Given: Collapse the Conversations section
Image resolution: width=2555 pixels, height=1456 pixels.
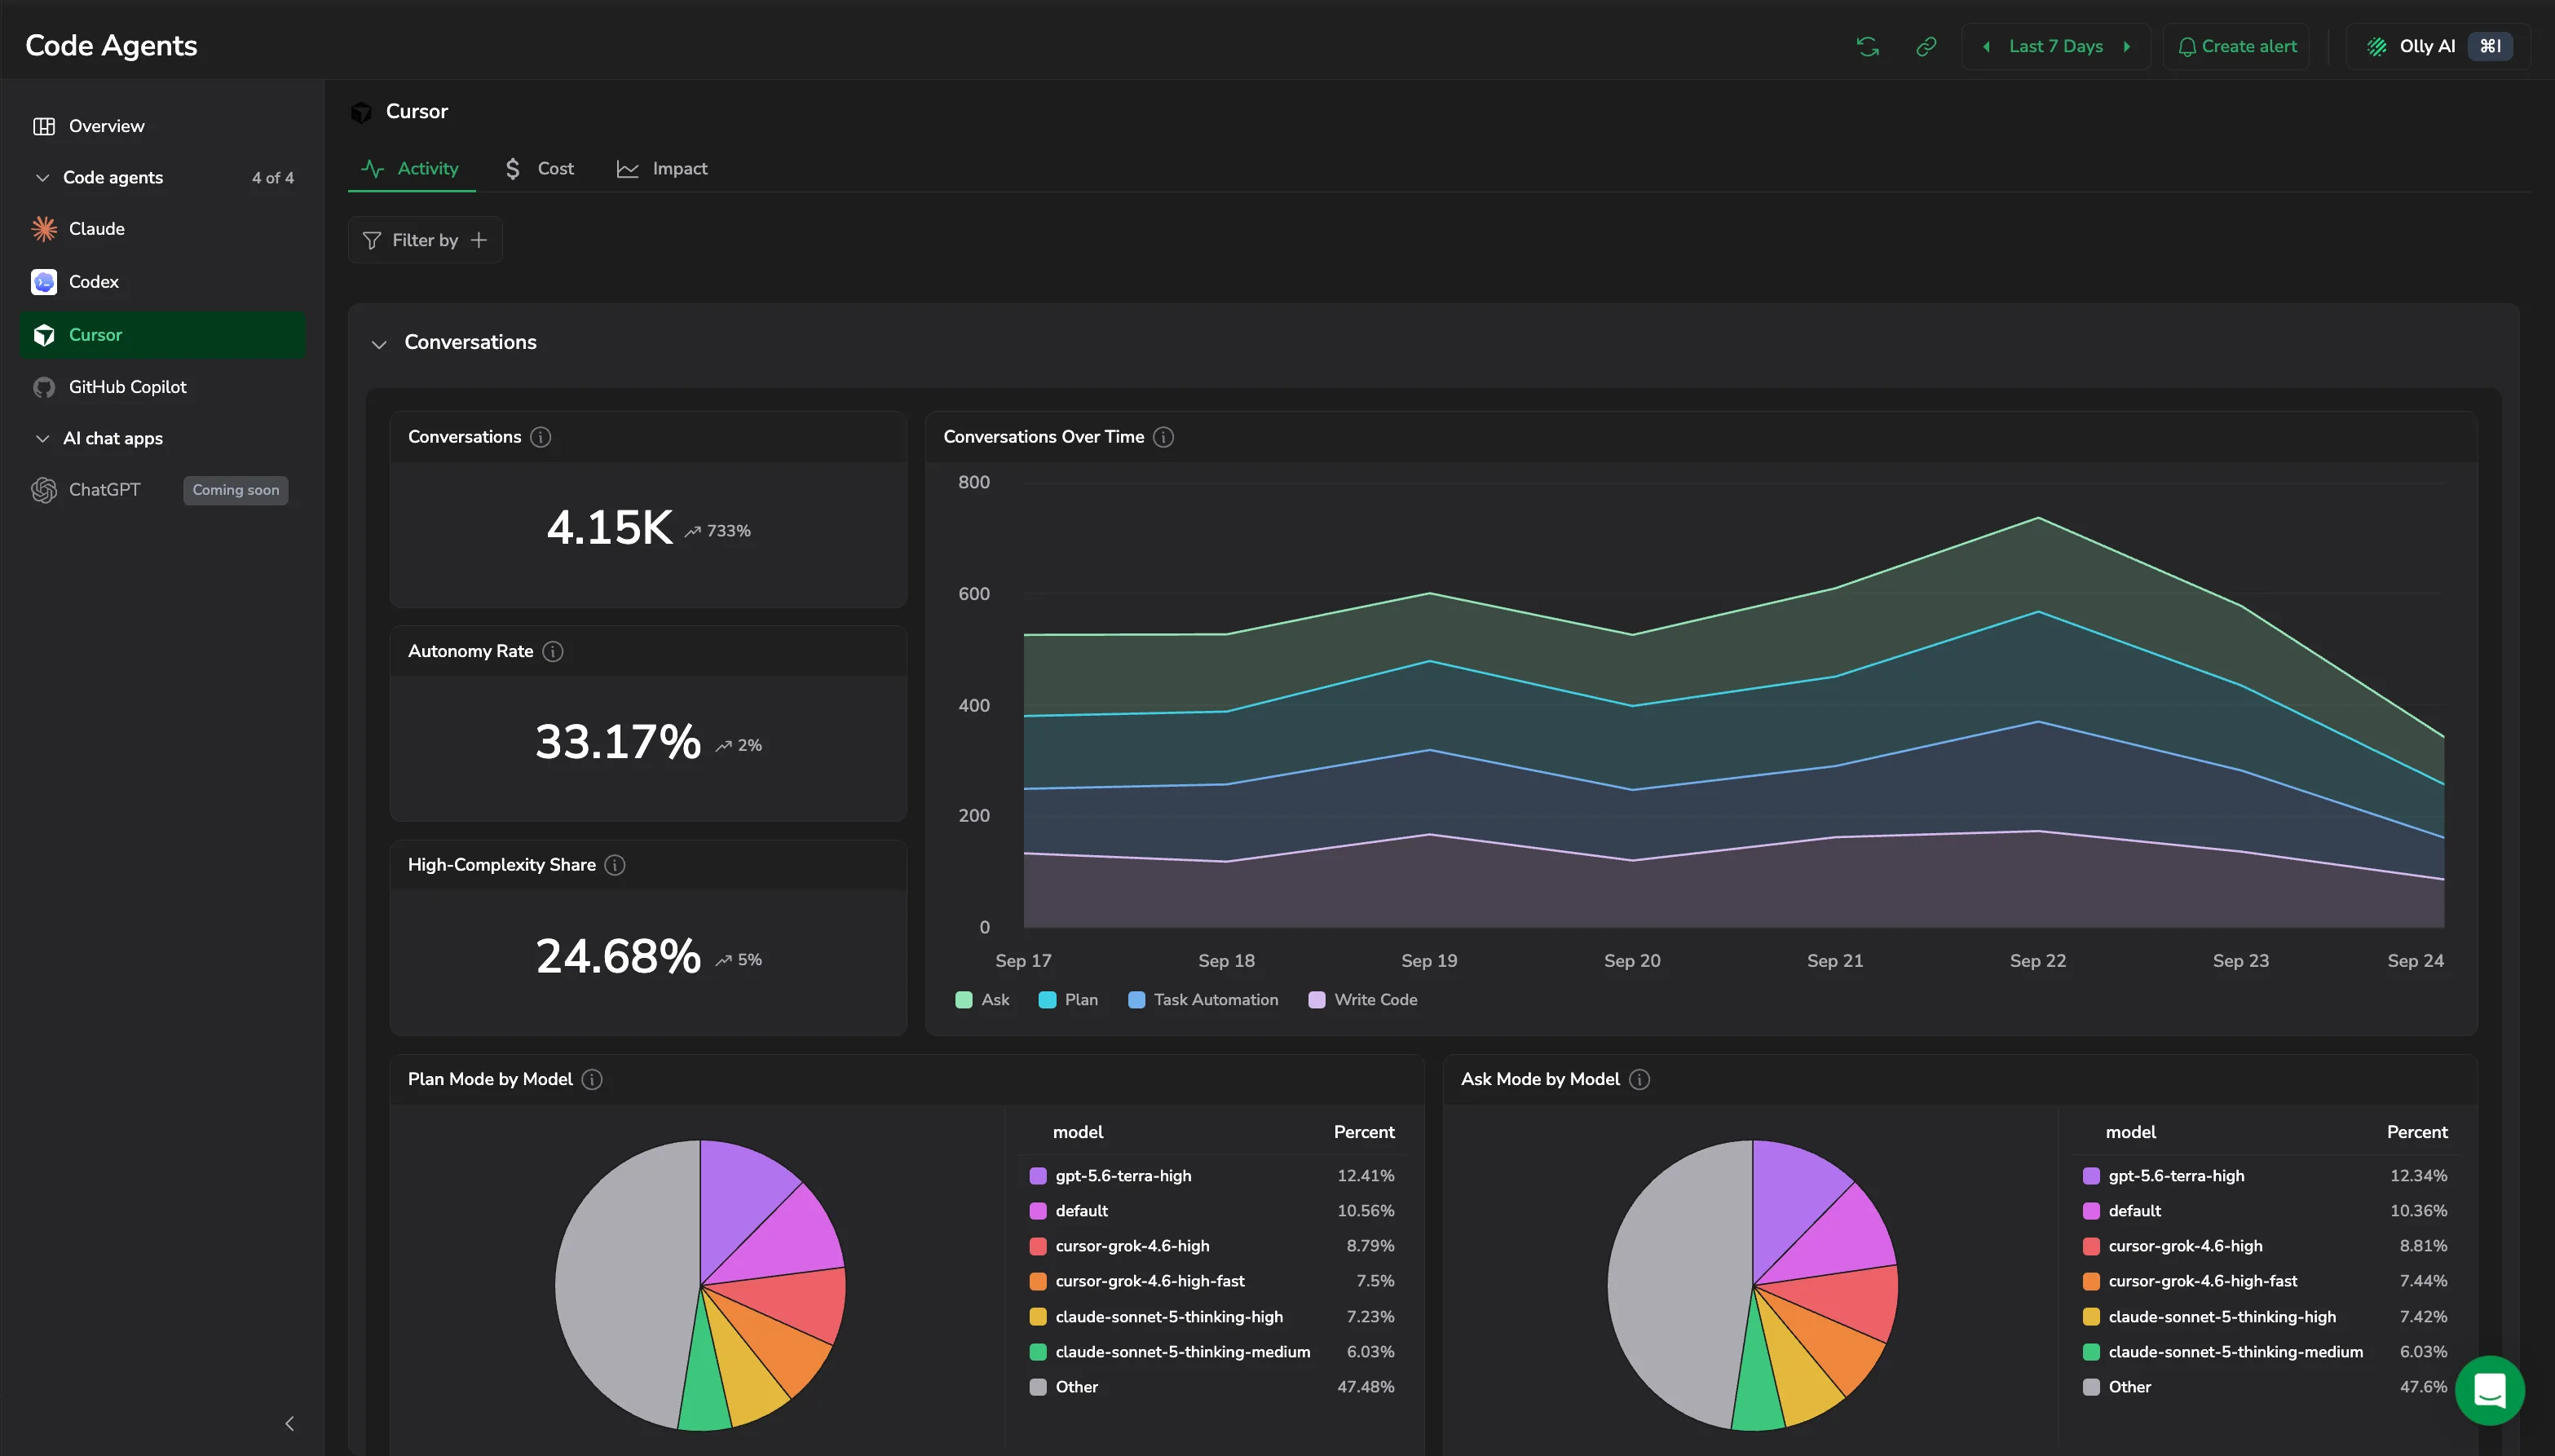Looking at the screenshot, I should (x=379, y=344).
